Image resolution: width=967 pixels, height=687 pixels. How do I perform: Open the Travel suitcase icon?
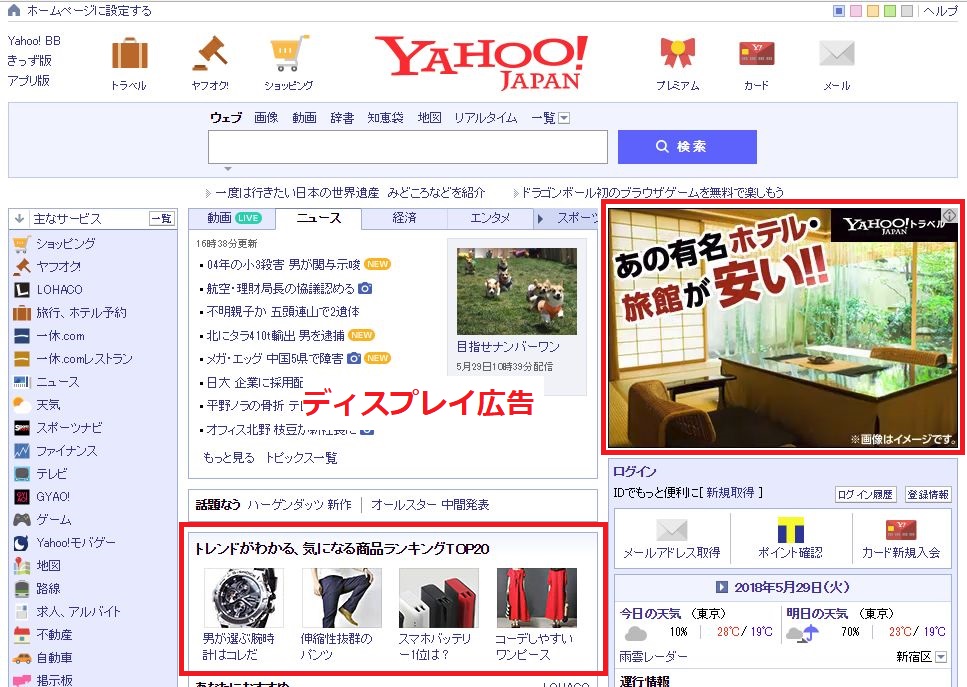[x=130, y=54]
